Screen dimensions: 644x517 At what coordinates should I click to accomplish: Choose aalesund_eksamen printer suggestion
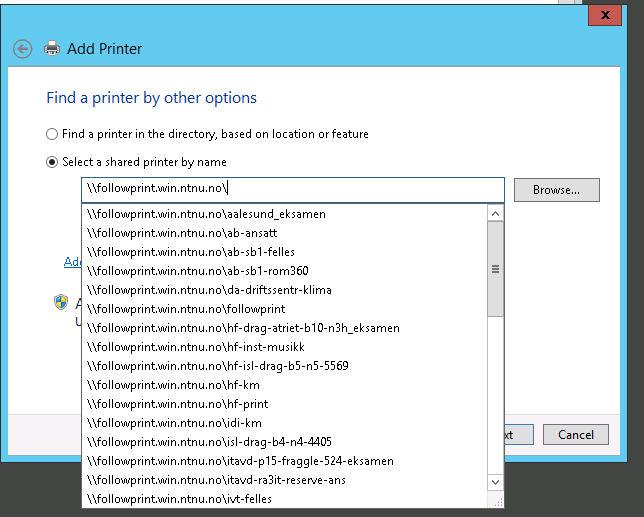coord(284,214)
